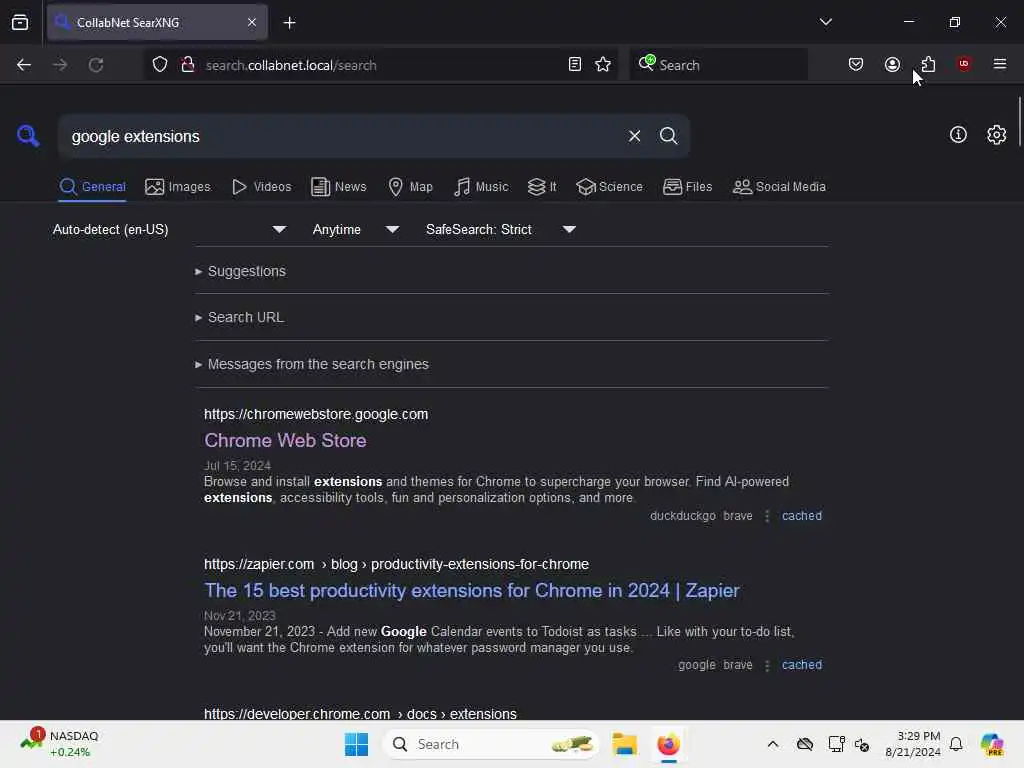Switch to the Map category tab
This screenshot has width=1024, height=768.
click(410, 187)
